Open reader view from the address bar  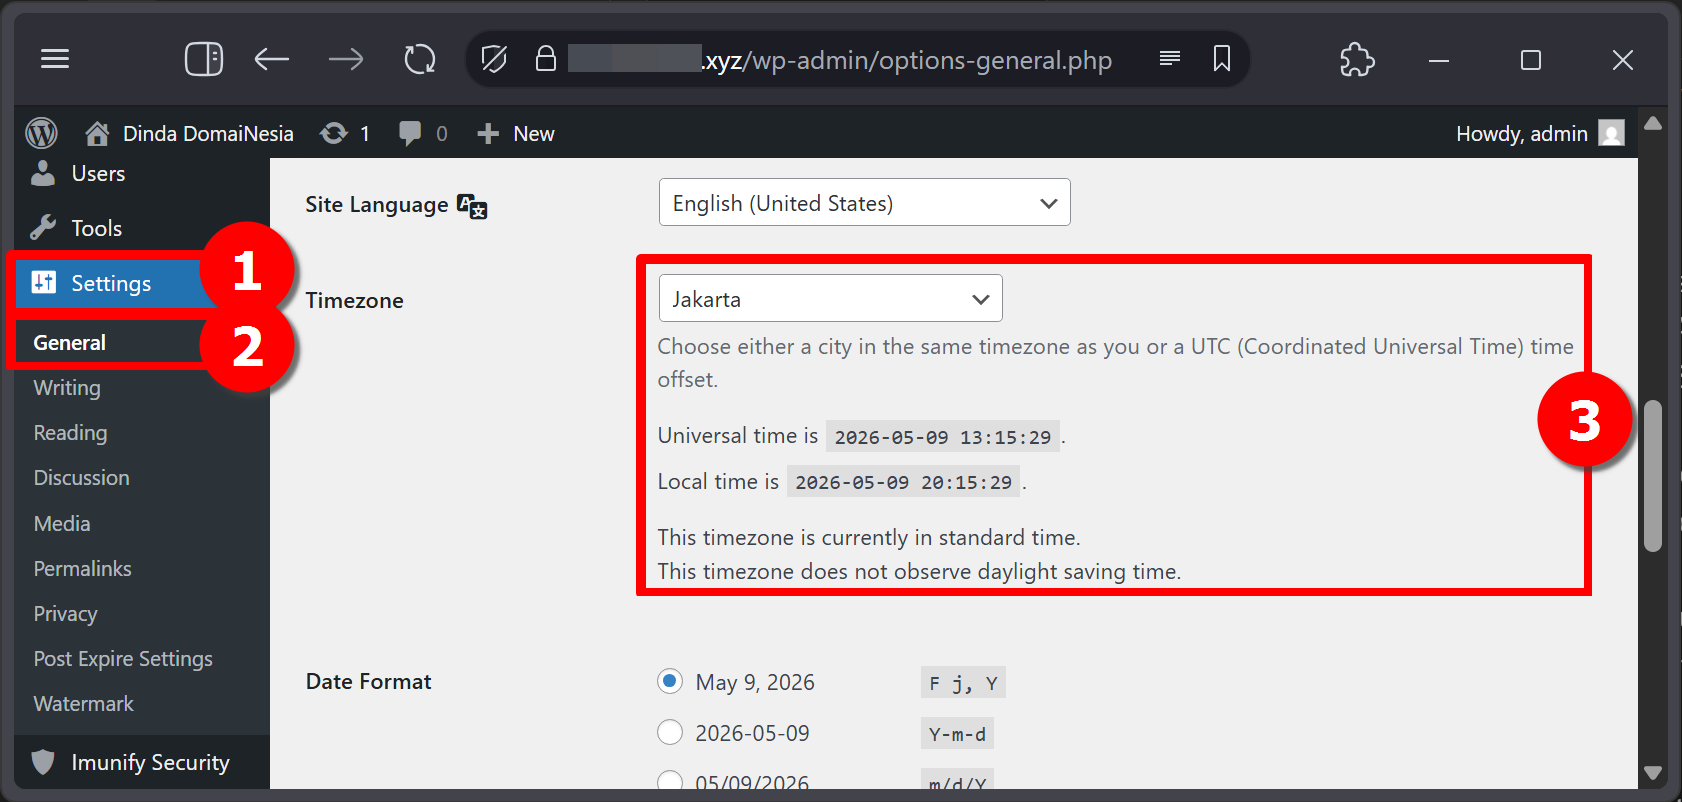(1170, 59)
